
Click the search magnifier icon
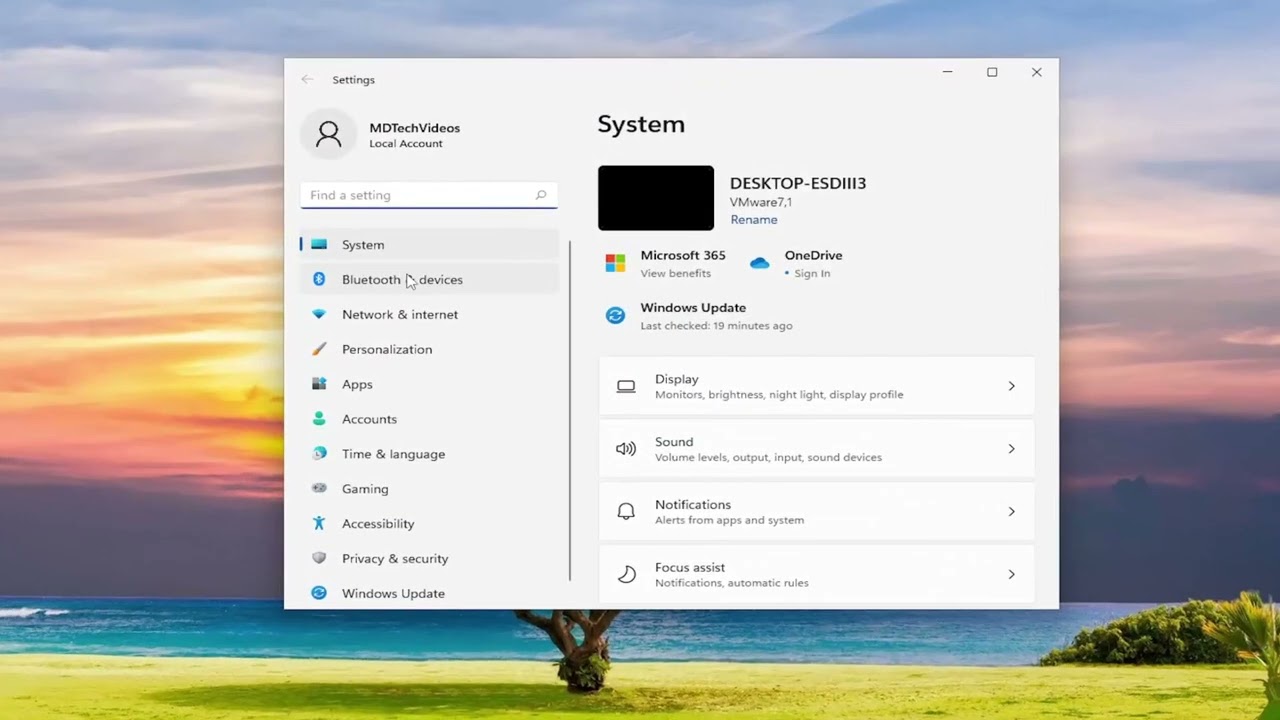(x=541, y=195)
